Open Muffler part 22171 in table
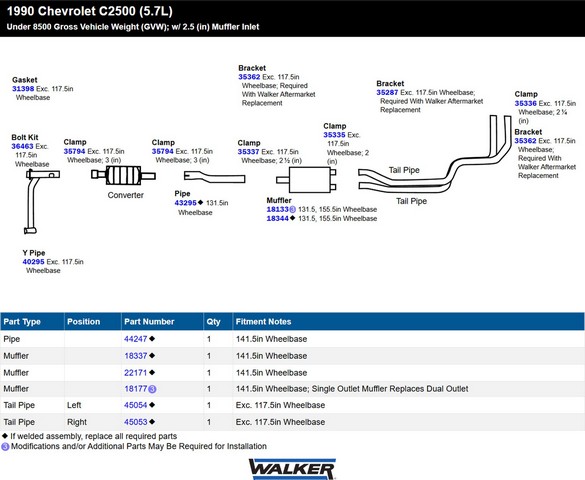 pyautogui.click(x=136, y=373)
